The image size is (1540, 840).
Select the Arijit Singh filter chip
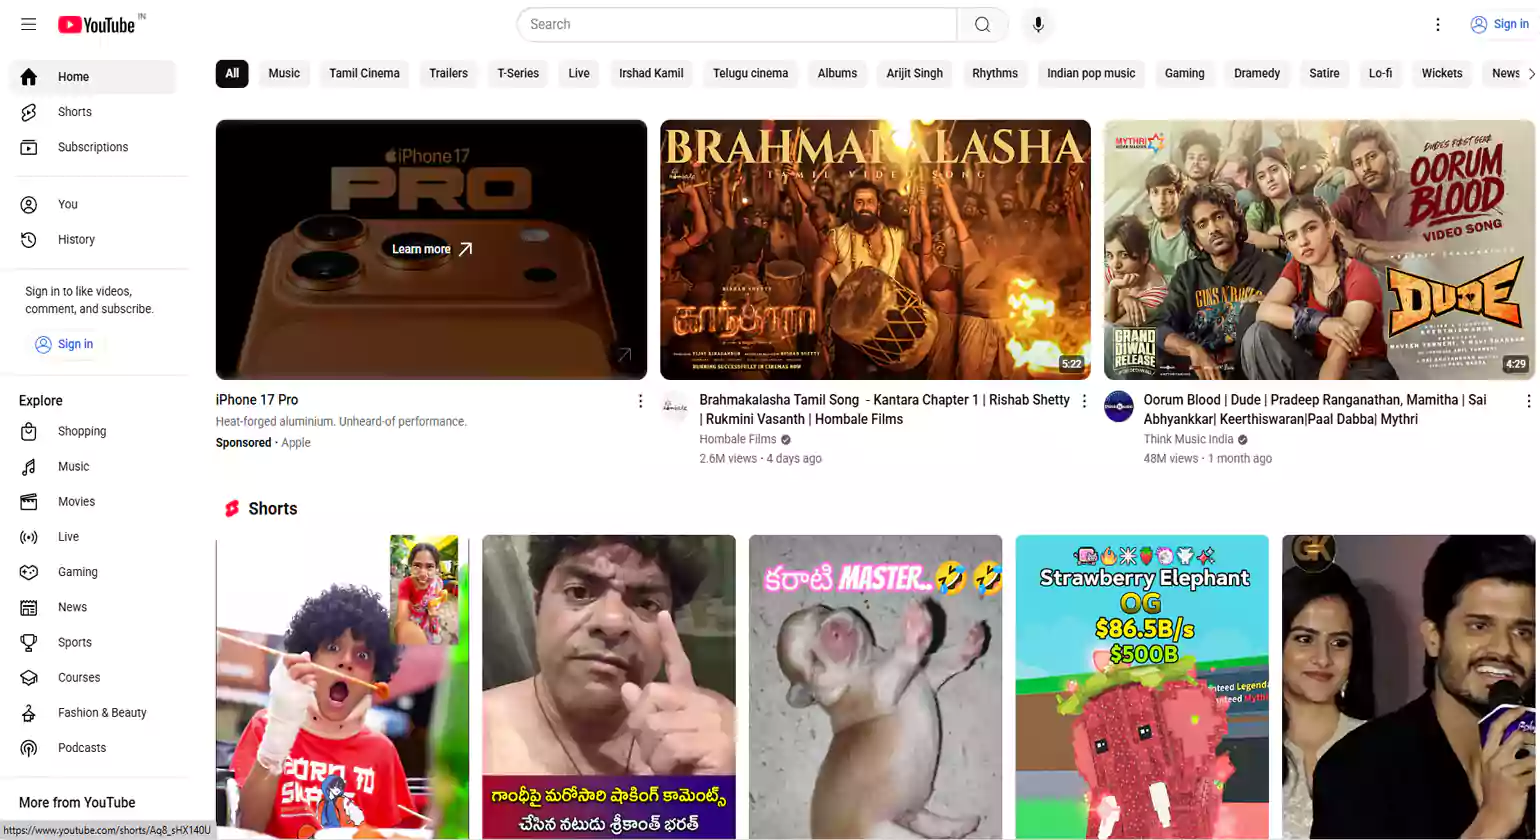(x=913, y=74)
